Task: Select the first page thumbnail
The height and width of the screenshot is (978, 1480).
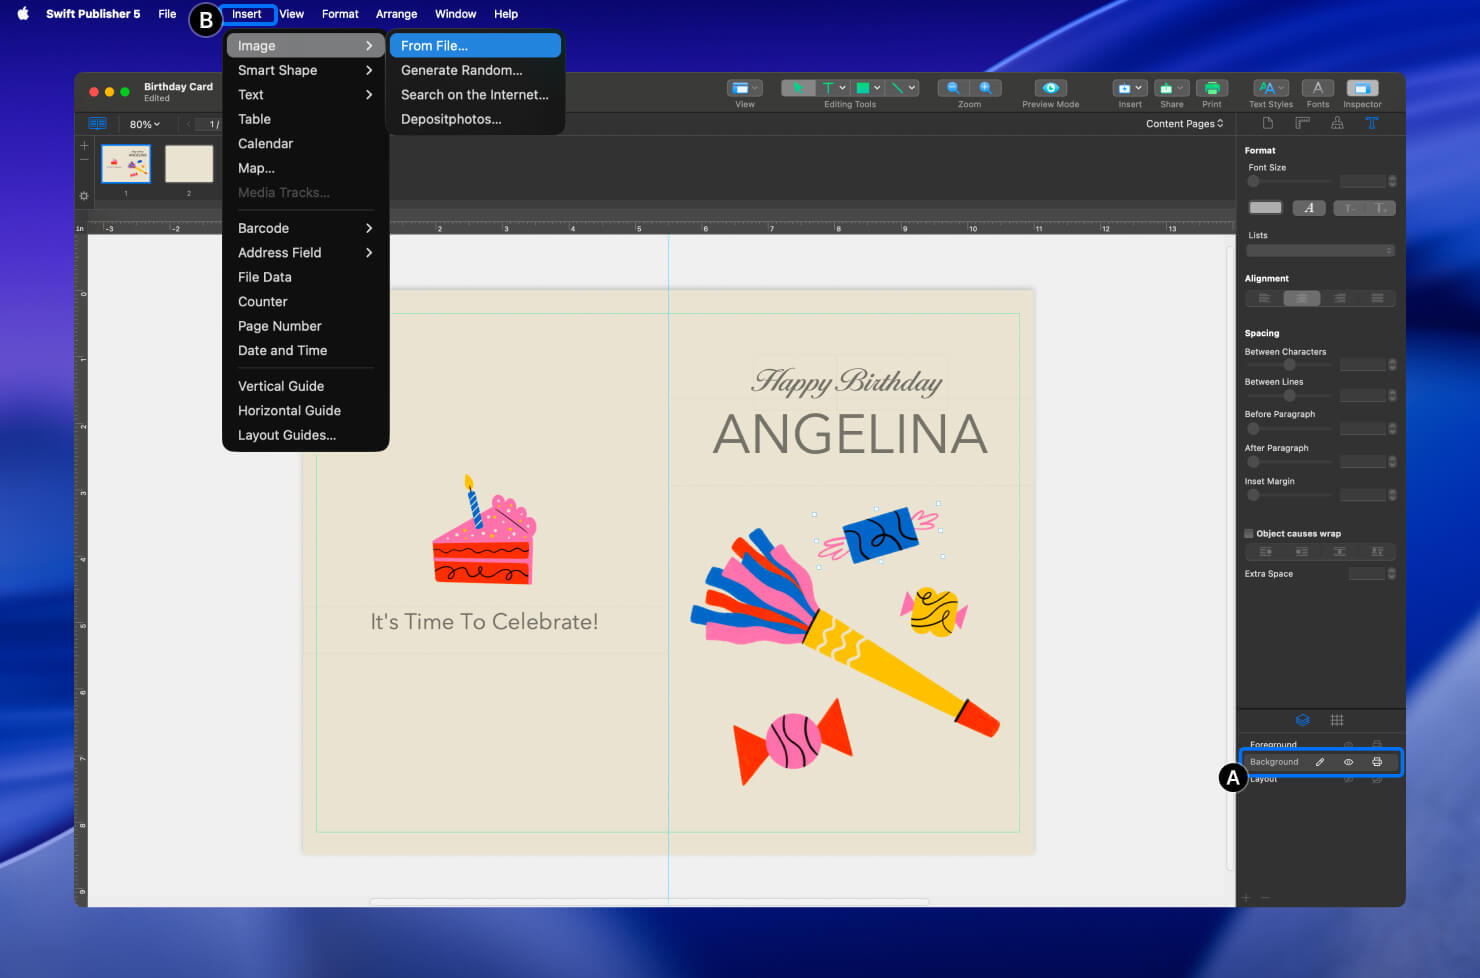Action: coord(125,163)
